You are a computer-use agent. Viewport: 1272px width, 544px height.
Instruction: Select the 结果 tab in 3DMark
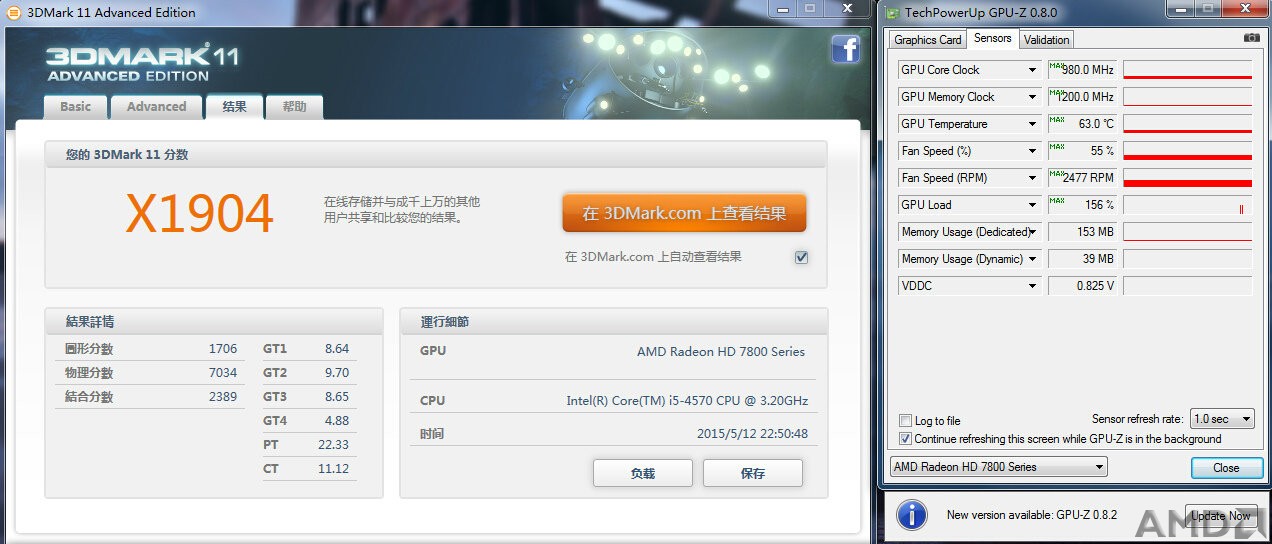(234, 106)
